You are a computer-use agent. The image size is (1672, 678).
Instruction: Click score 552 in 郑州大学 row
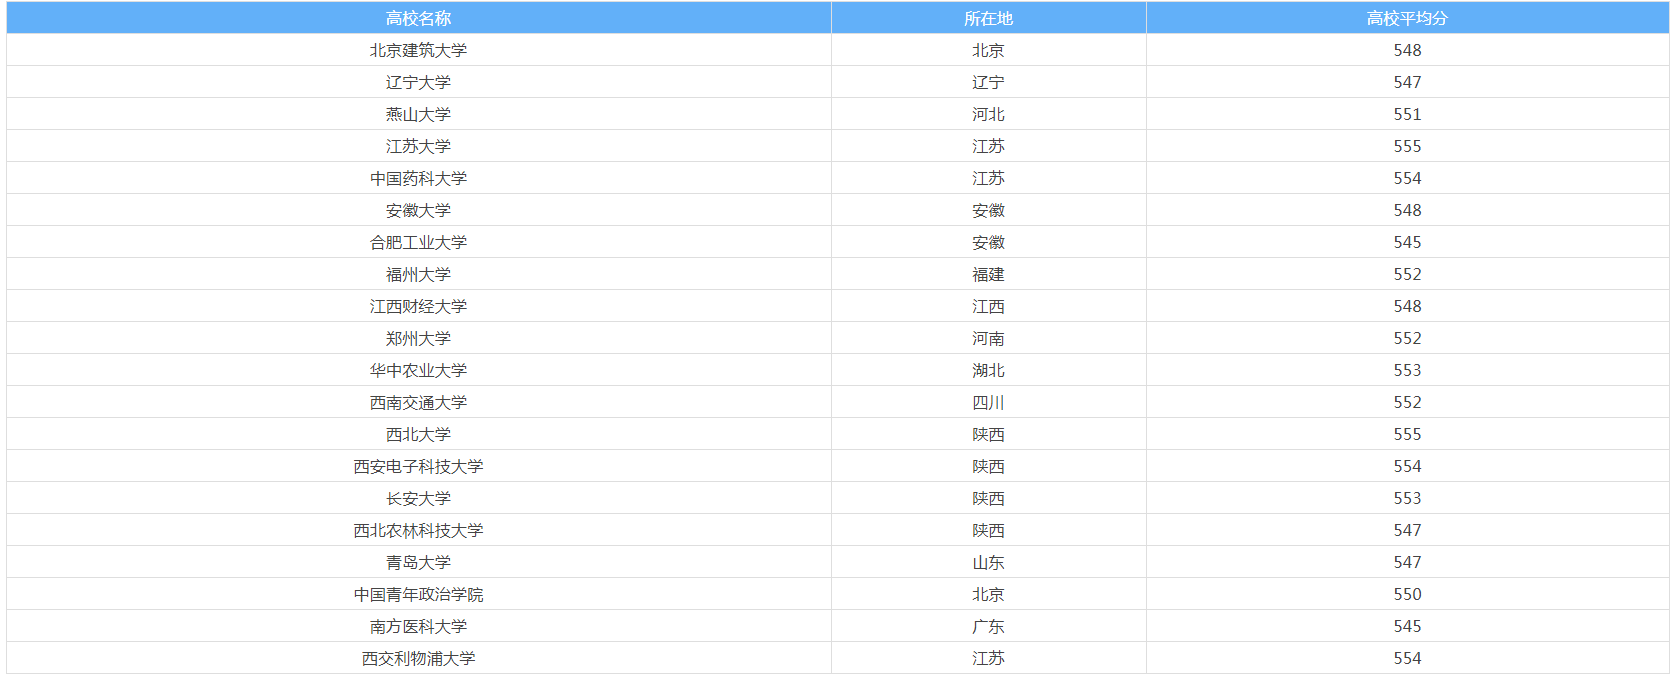1407,338
